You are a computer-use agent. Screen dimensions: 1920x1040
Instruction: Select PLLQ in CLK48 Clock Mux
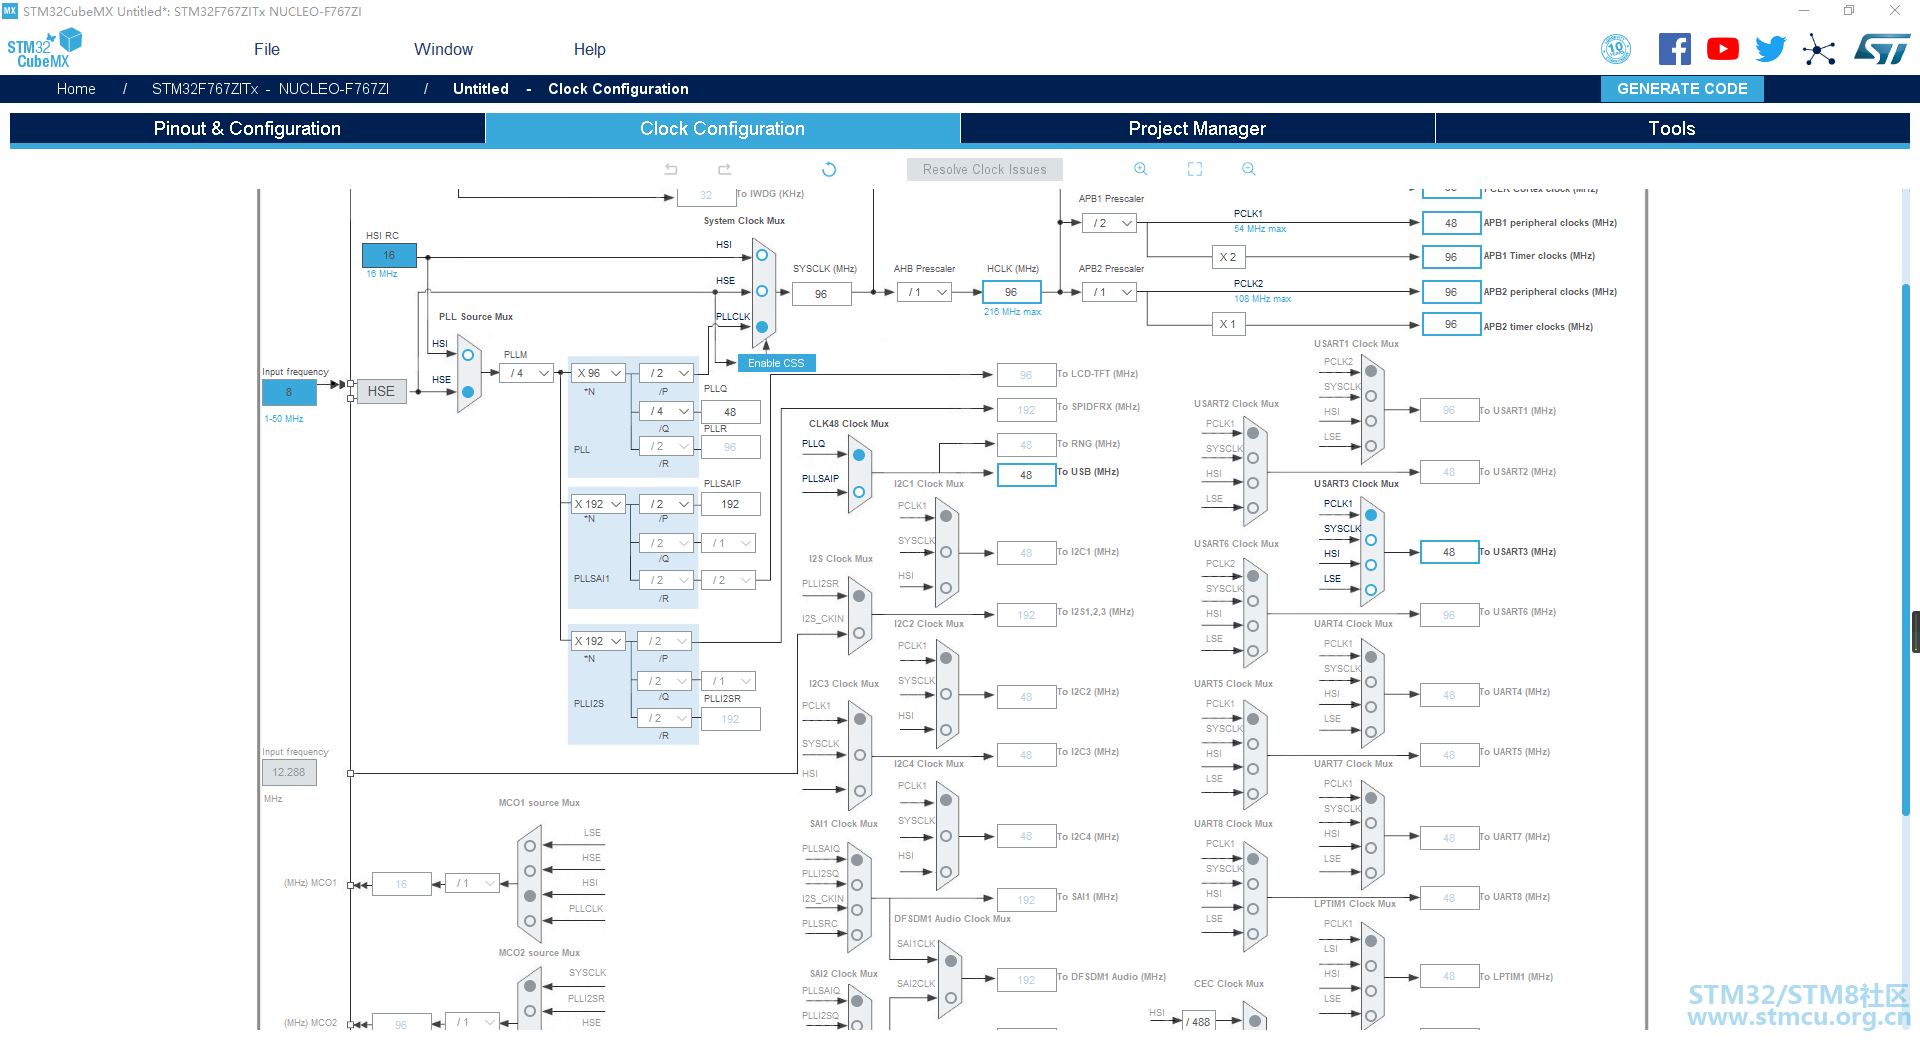pyautogui.click(x=859, y=455)
